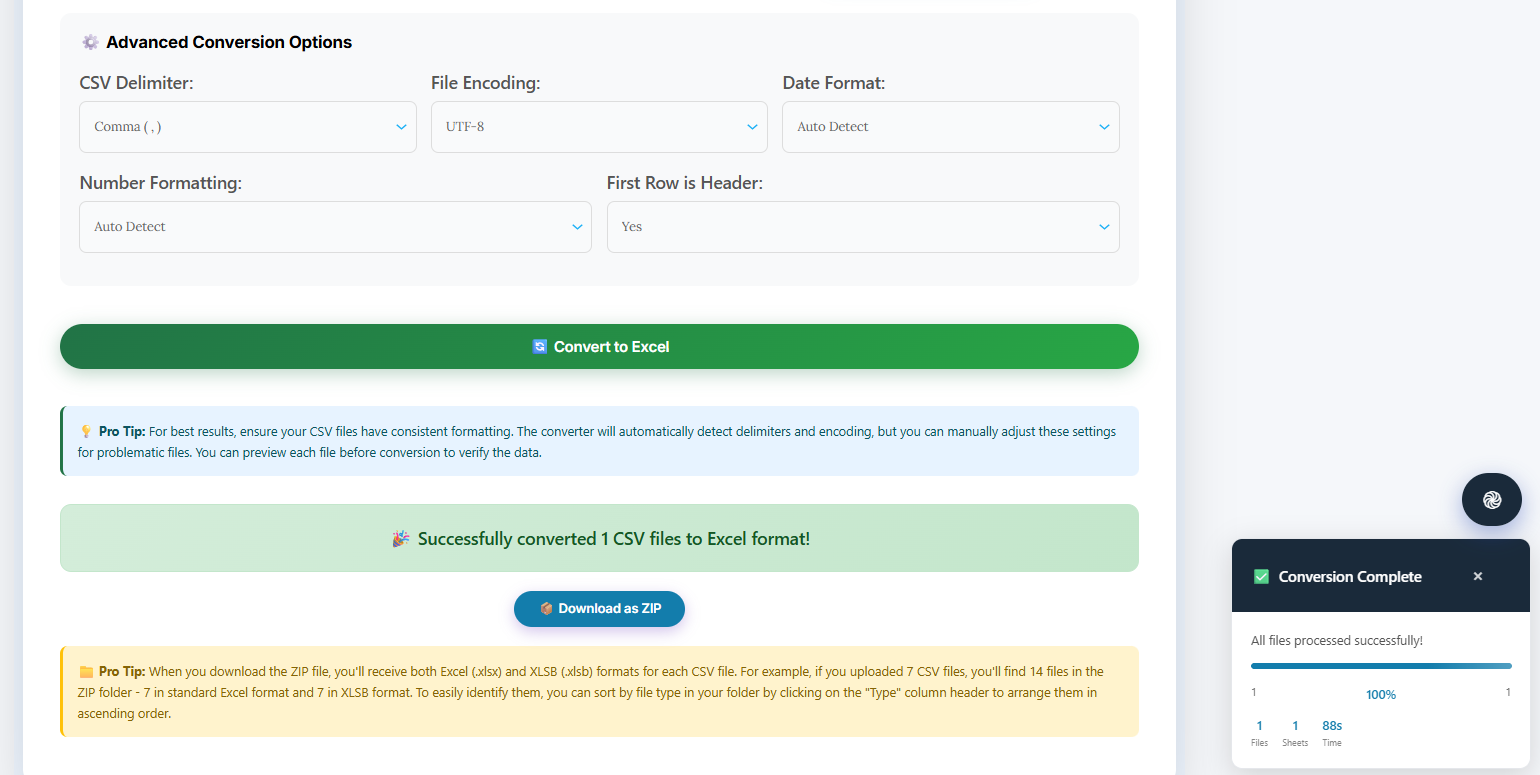Click the 'All files processed successfully!' message
The image size is (1540, 775).
pyautogui.click(x=1336, y=640)
